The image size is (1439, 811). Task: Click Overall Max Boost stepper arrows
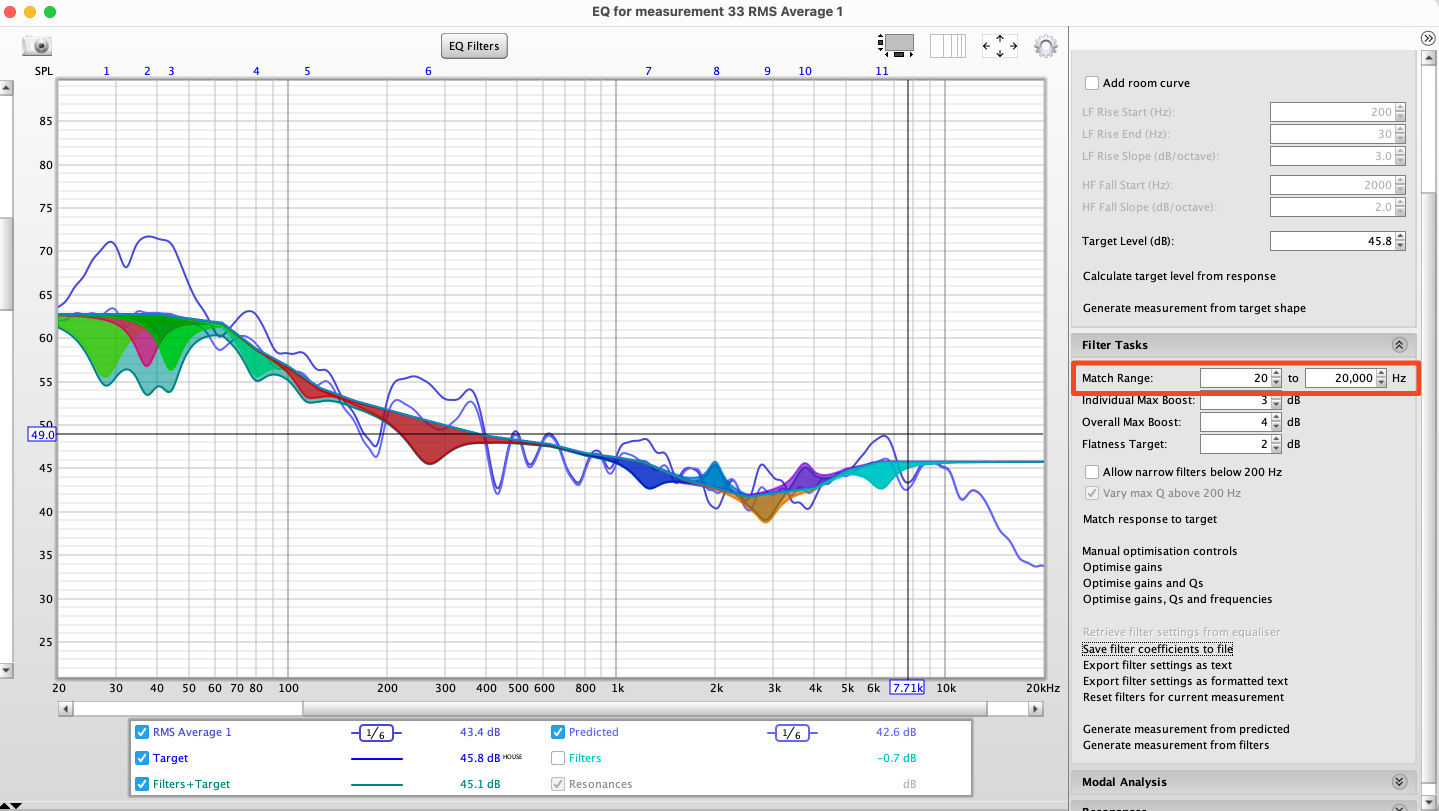coord(1276,423)
